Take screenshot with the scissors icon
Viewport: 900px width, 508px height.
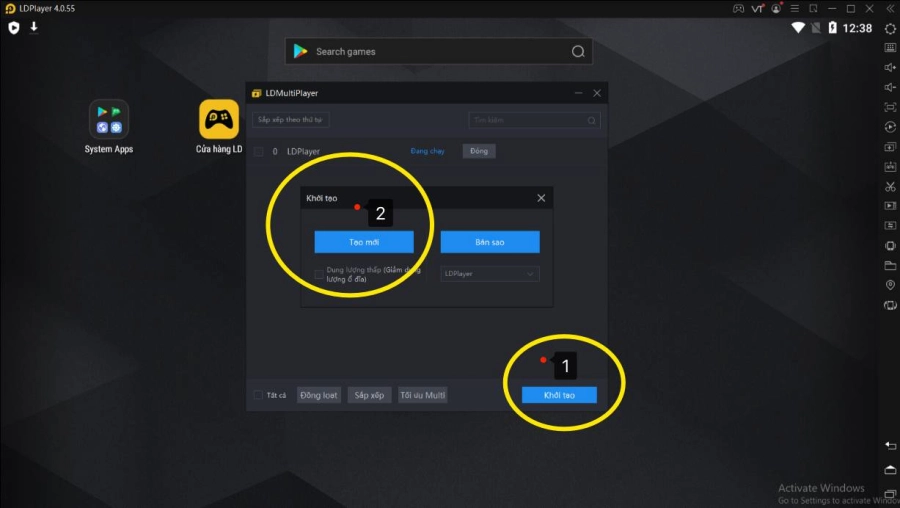click(890, 187)
